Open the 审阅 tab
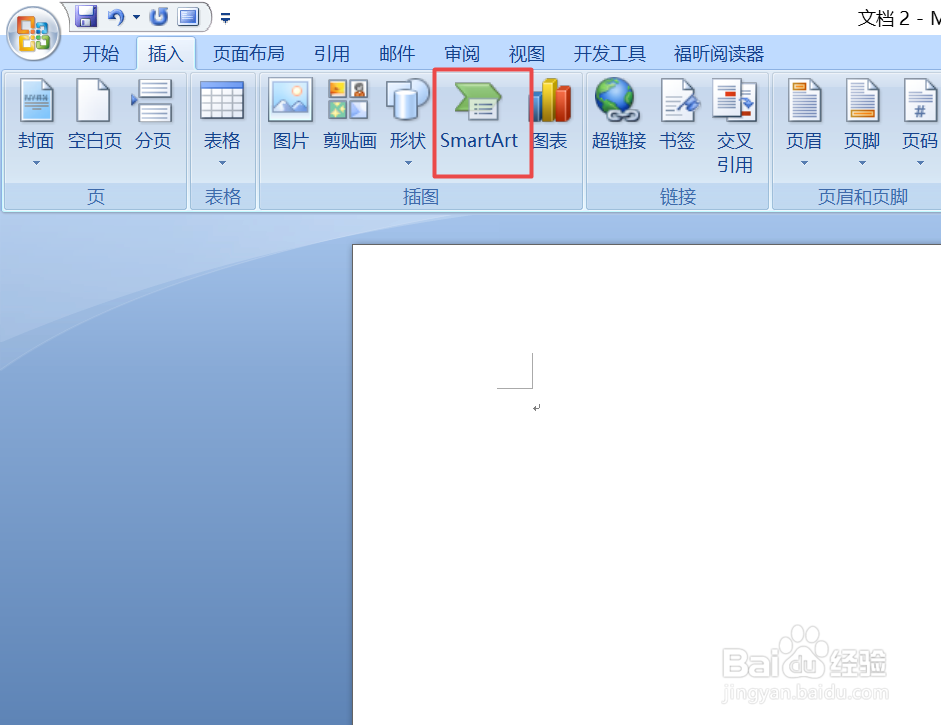Image resolution: width=941 pixels, height=725 pixels. pyautogui.click(x=461, y=54)
